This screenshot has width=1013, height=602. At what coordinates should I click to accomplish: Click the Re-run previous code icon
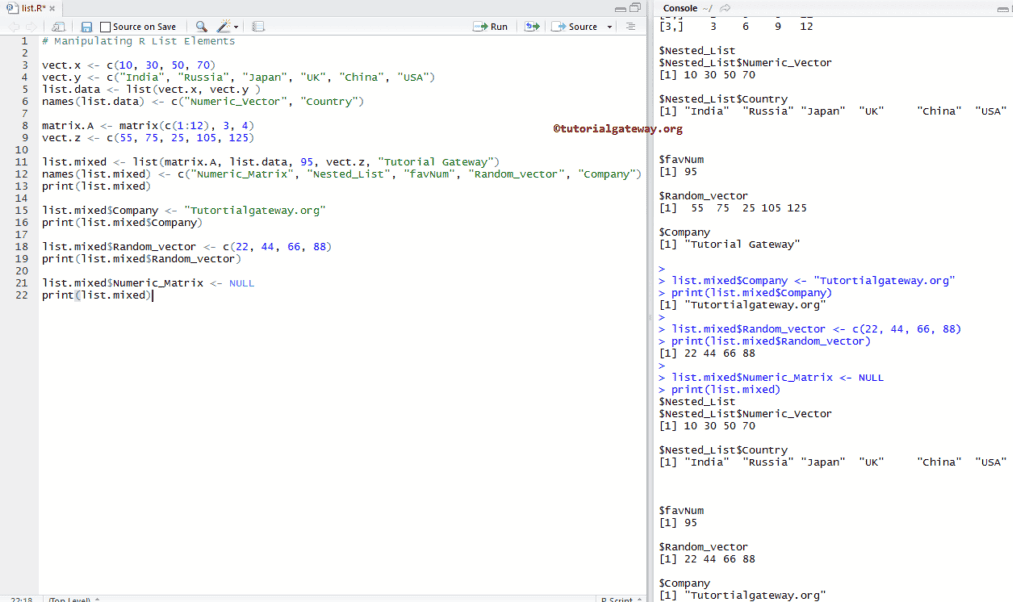point(531,27)
